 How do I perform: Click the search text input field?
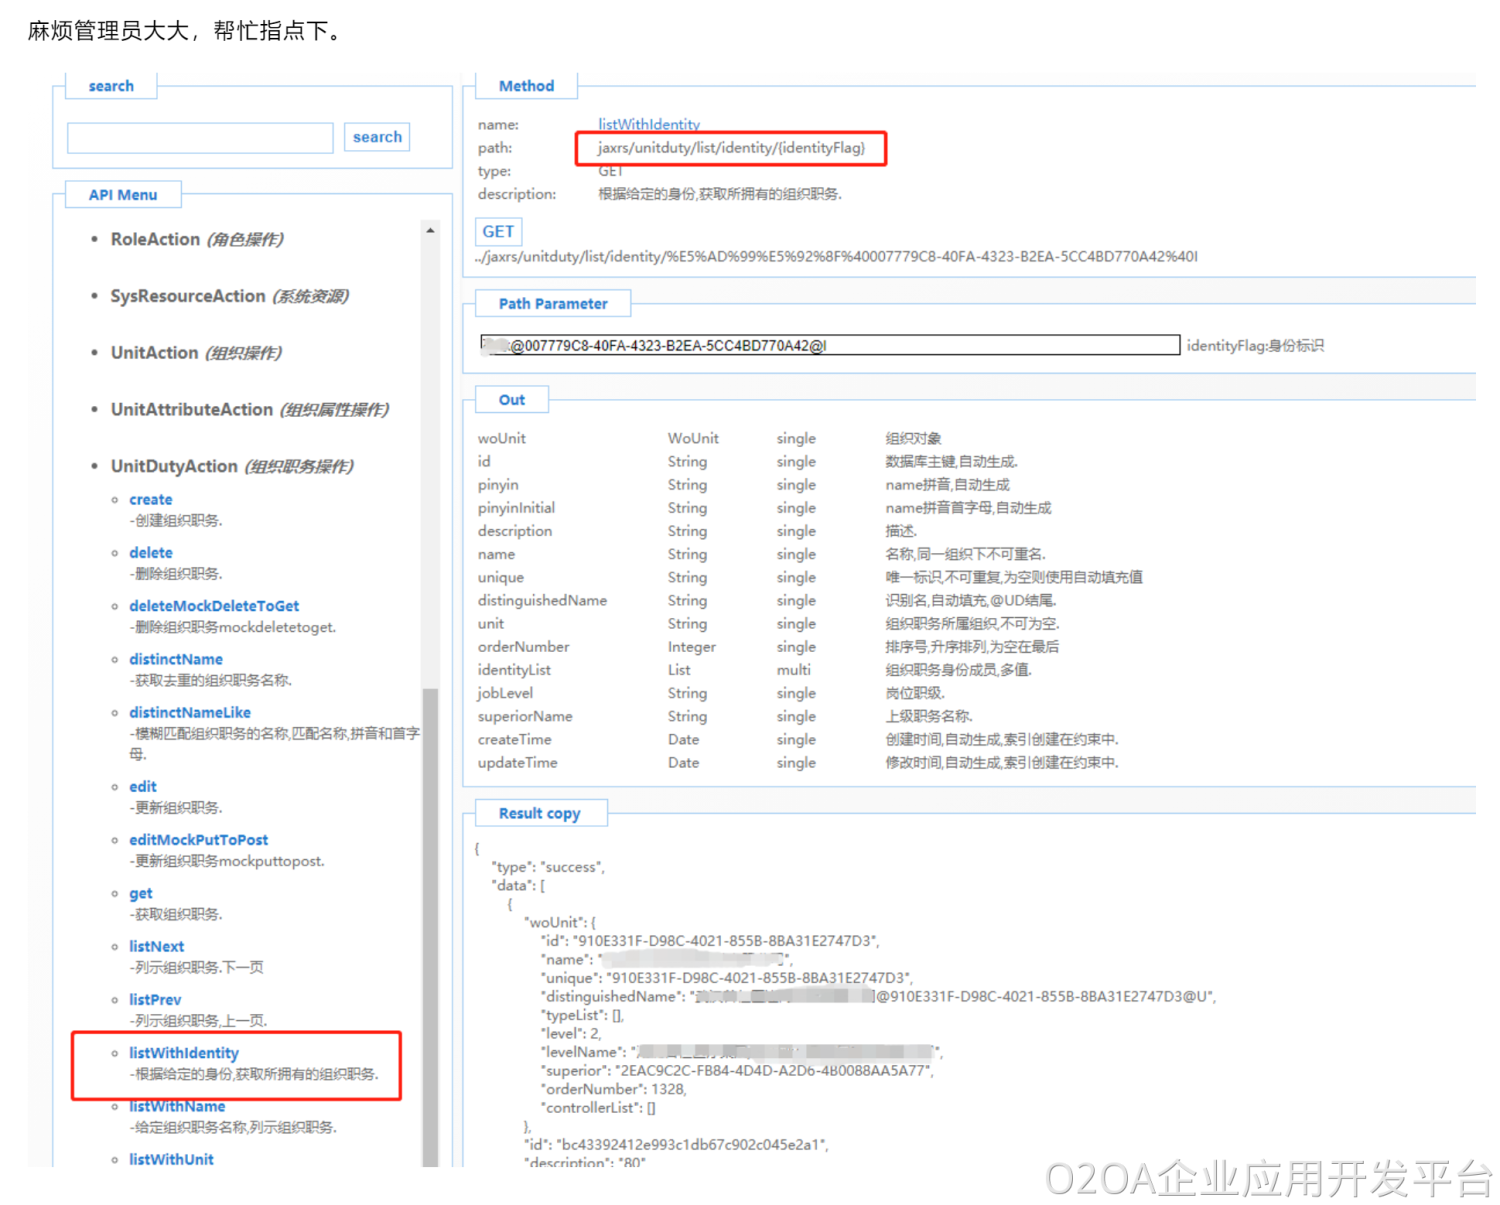200,138
